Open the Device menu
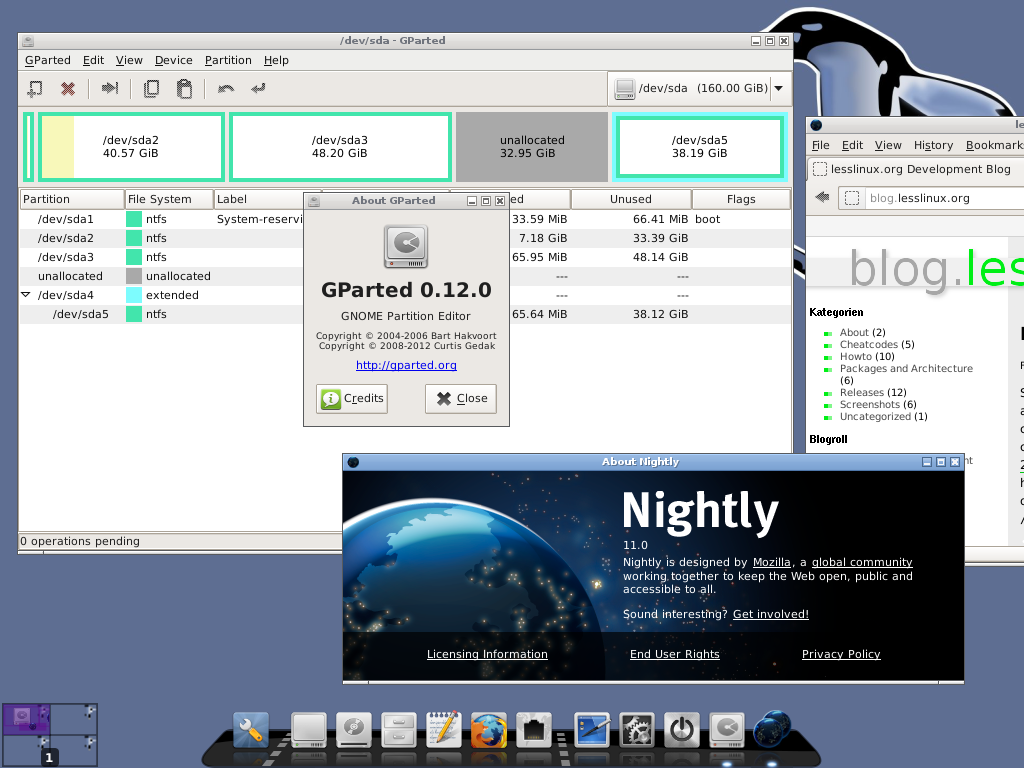This screenshot has width=1024, height=768. tap(174, 60)
